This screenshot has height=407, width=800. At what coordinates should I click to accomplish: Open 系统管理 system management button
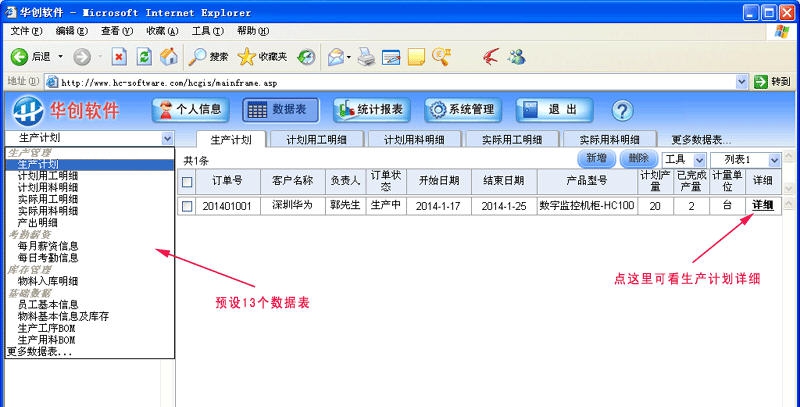(463, 110)
